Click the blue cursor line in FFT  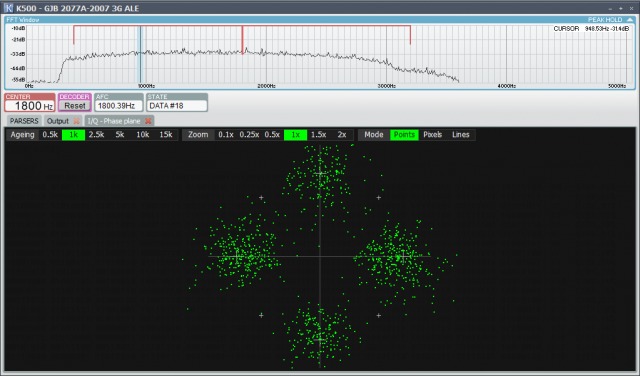tap(140, 54)
